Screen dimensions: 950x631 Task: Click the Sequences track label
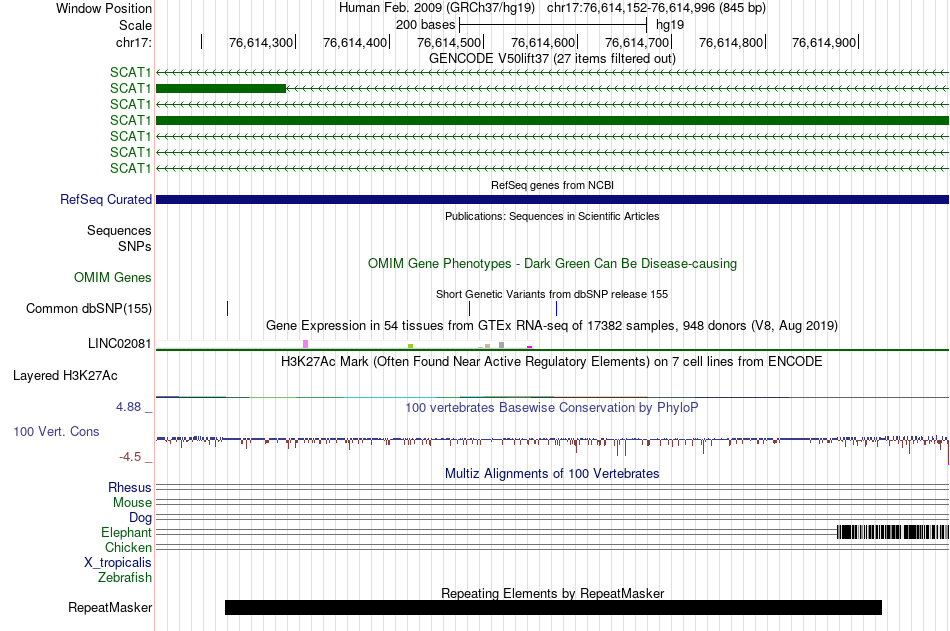[119, 230]
